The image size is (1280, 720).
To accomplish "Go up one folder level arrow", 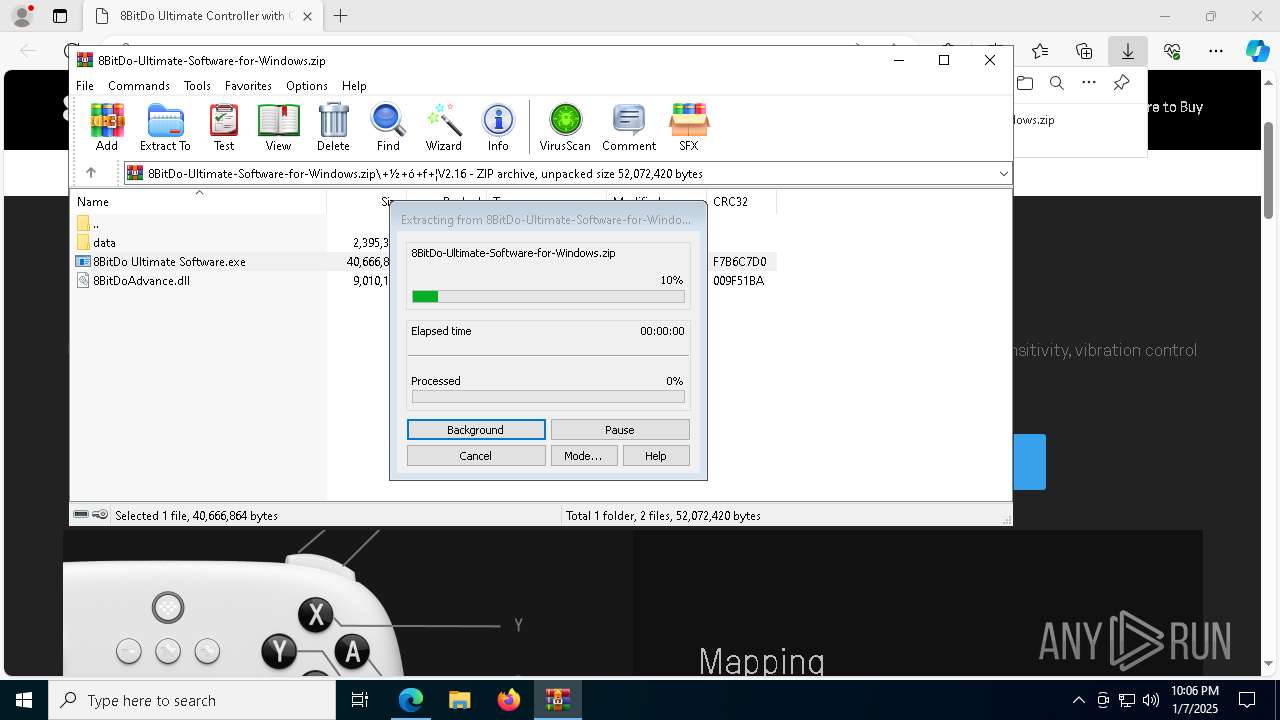I will [x=90, y=173].
